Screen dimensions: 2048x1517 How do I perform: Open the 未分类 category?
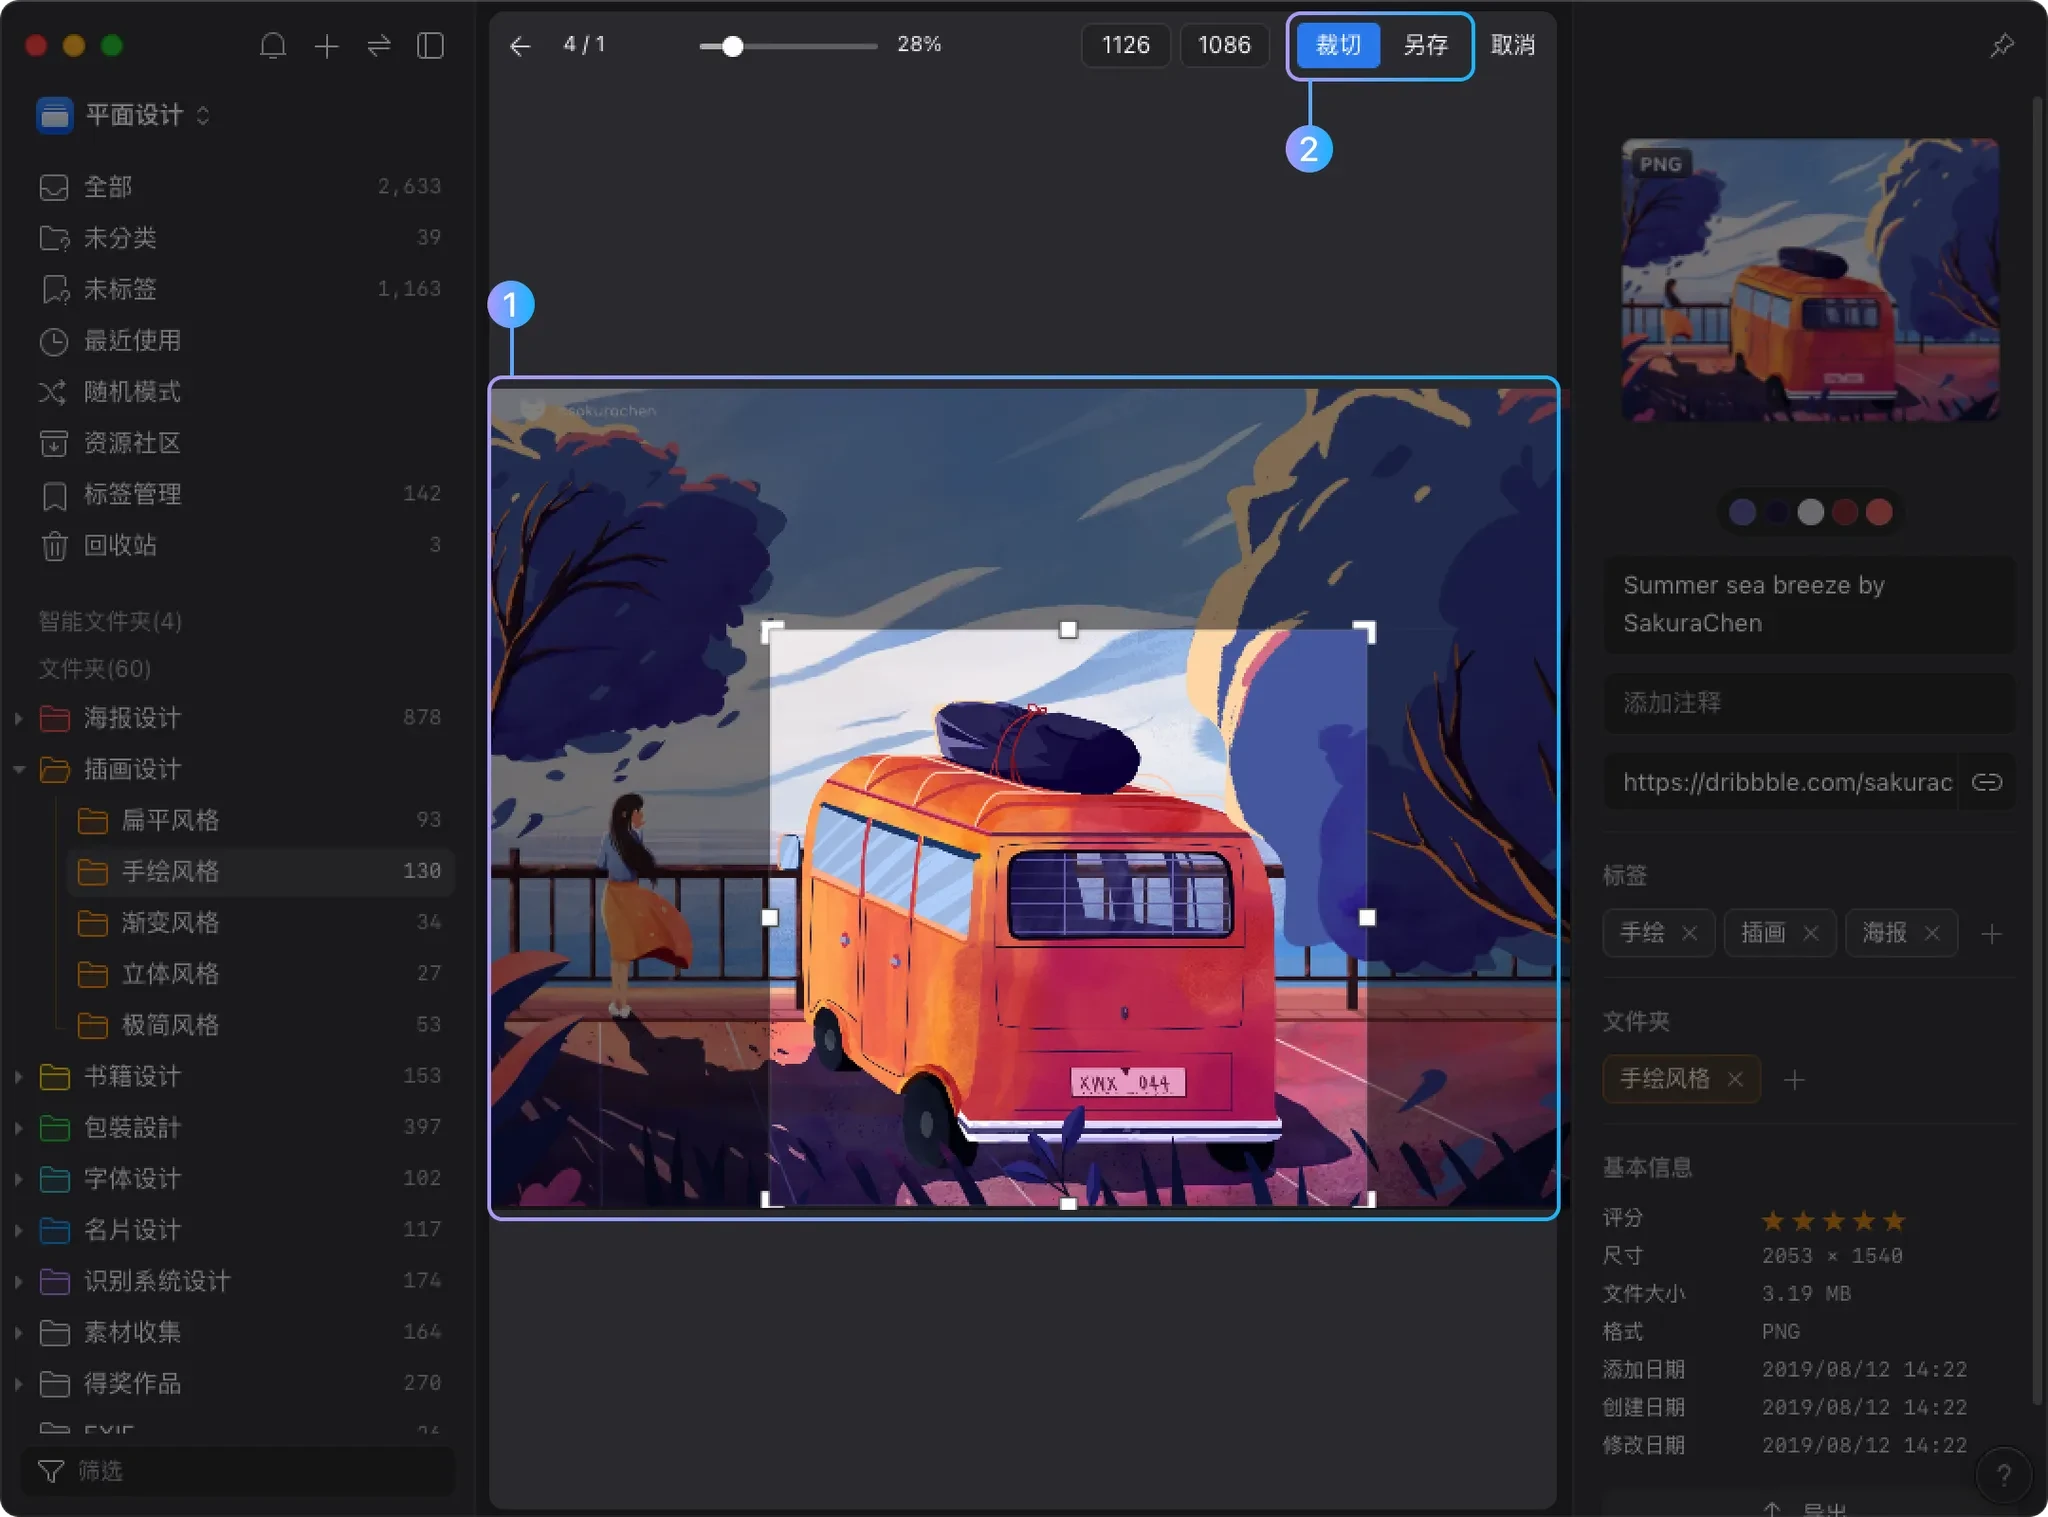point(238,238)
